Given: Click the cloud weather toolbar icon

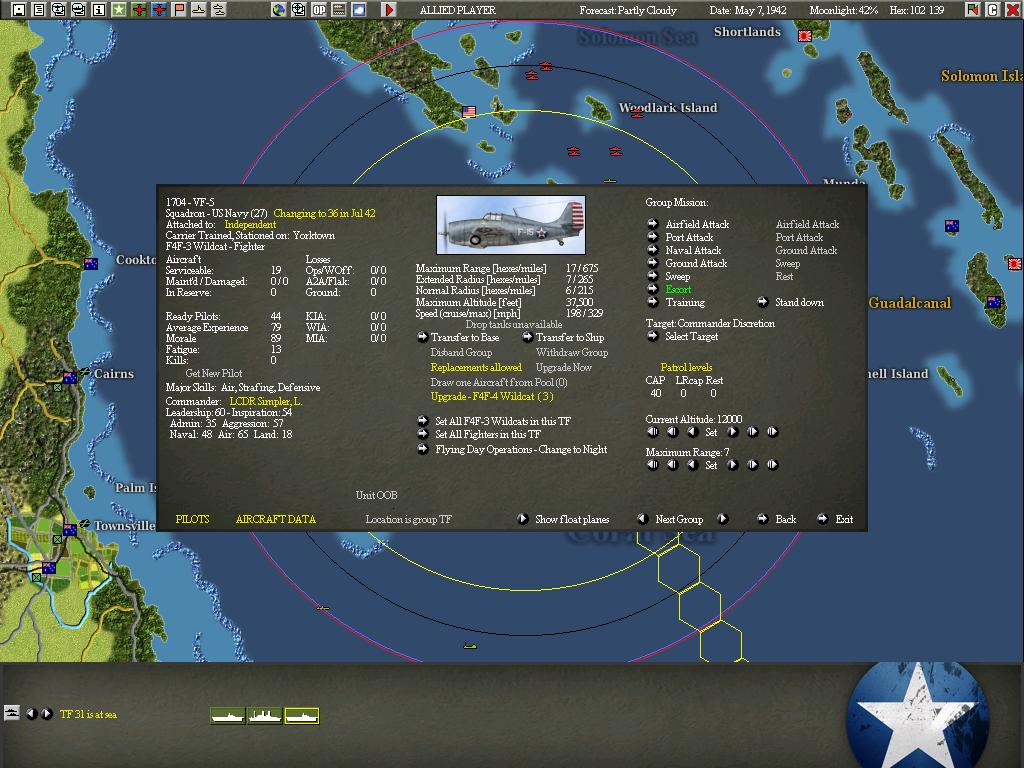Looking at the screenshot, I should [x=359, y=10].
